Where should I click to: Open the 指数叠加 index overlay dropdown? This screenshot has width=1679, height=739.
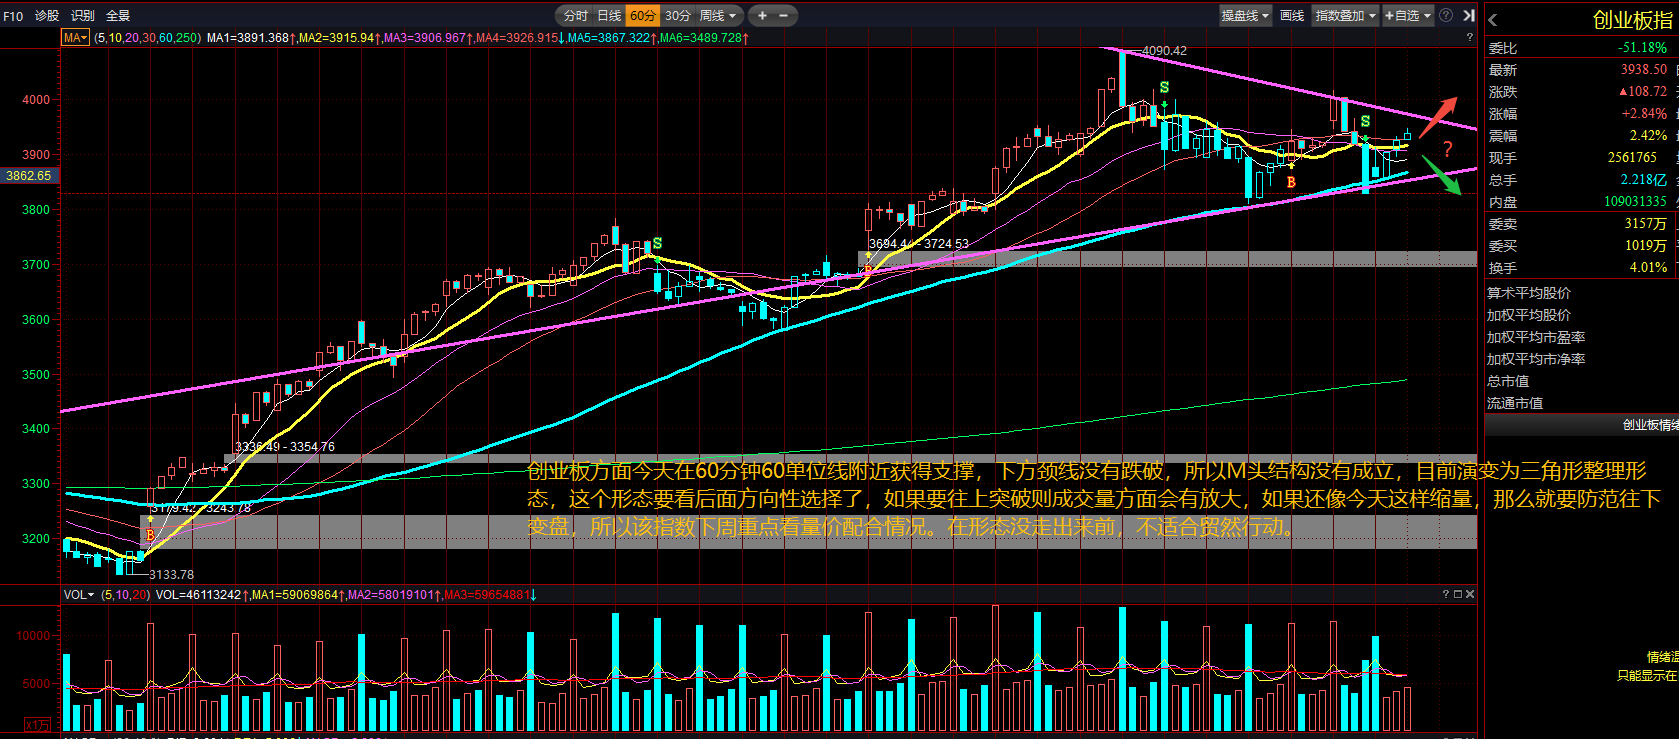point(1346,16)
